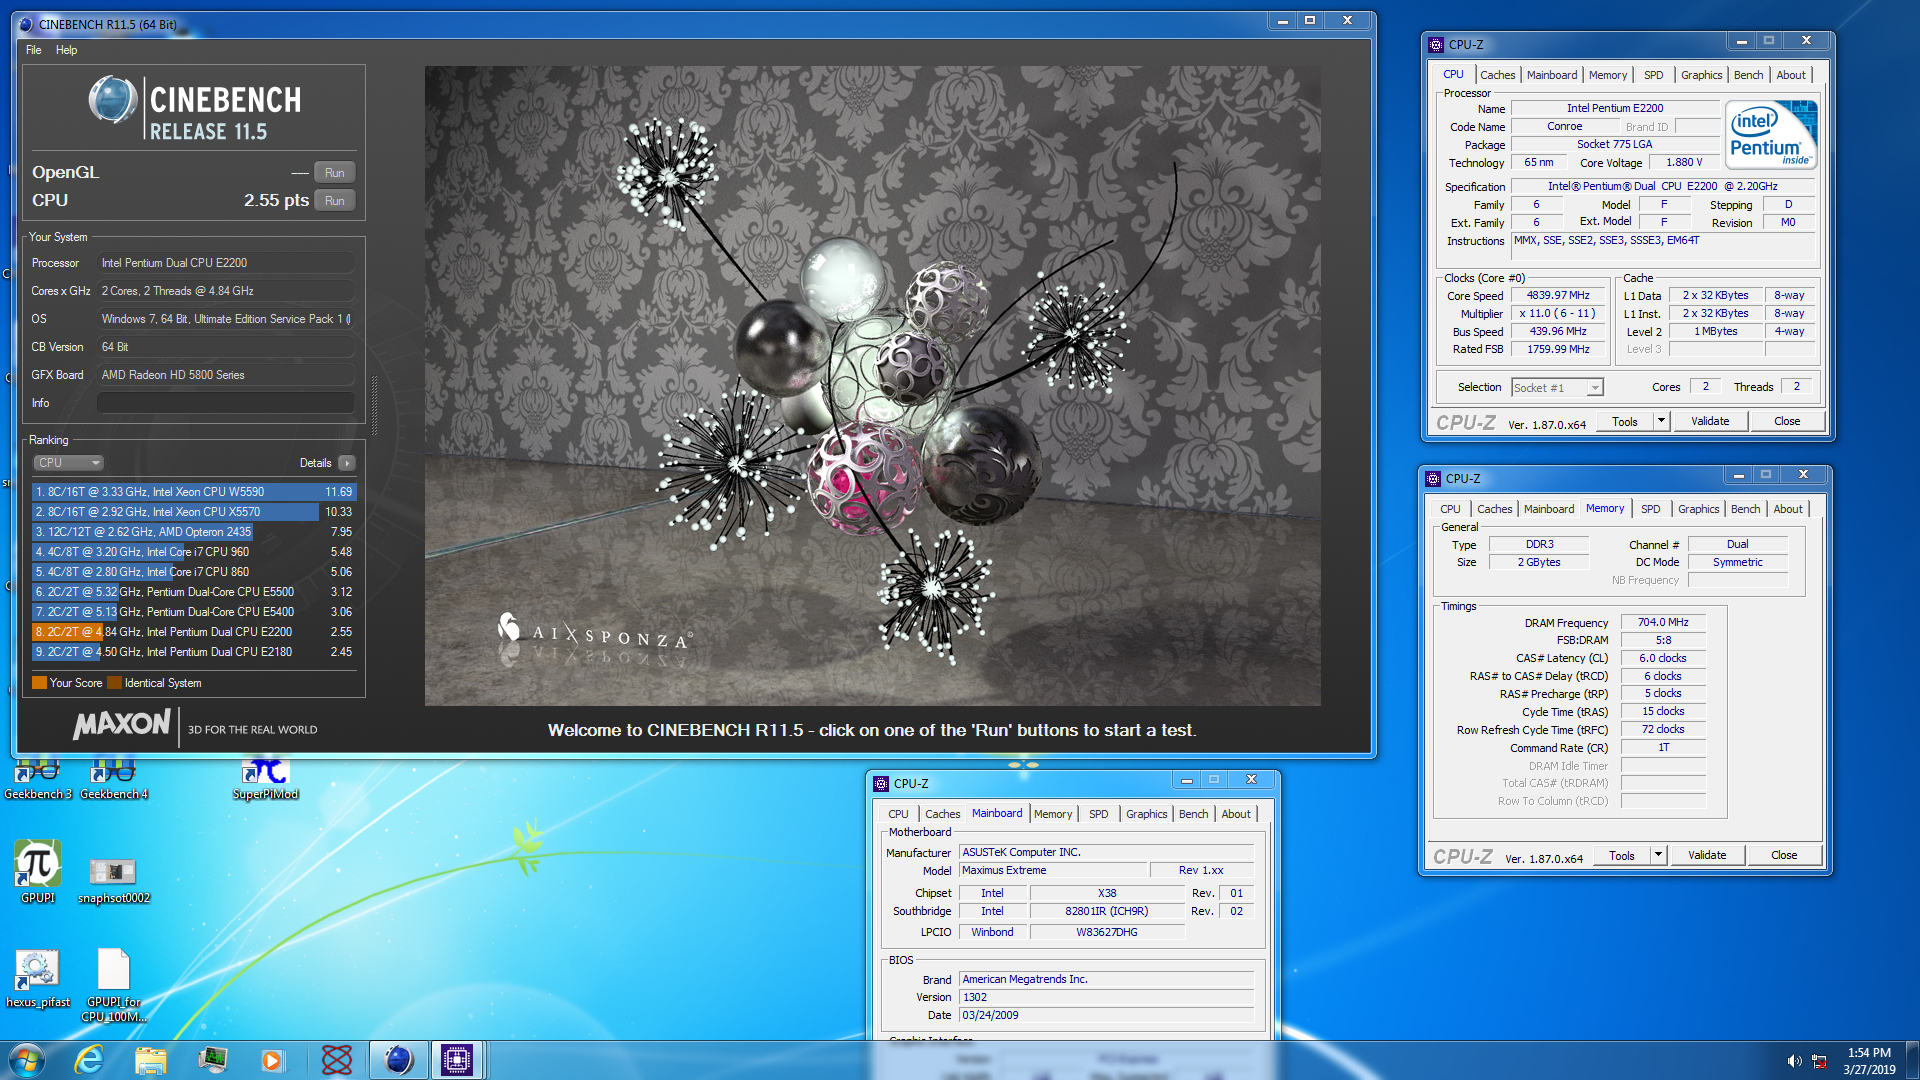Image resolution: width=1920 pixels, height=1080 pixels.
Task: Open snapshot0002 image file on desktop
Action: [114, 880]
